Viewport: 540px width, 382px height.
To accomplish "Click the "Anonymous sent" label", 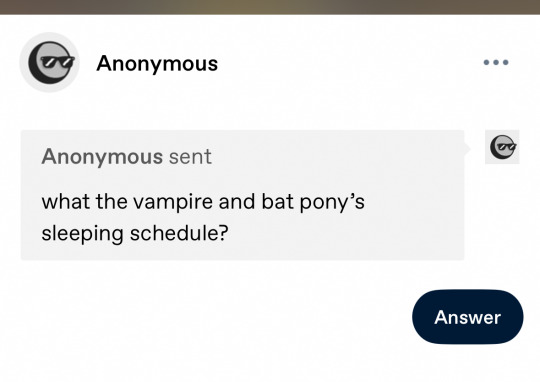I will pyautogui.click(x=126, y=157).
